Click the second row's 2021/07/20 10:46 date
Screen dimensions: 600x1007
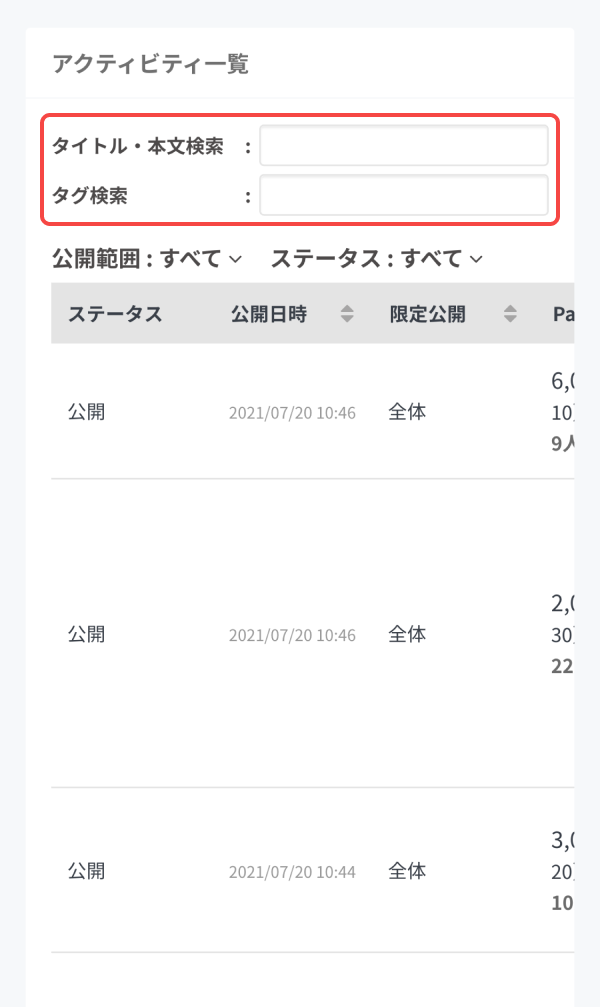click(292, 635)
